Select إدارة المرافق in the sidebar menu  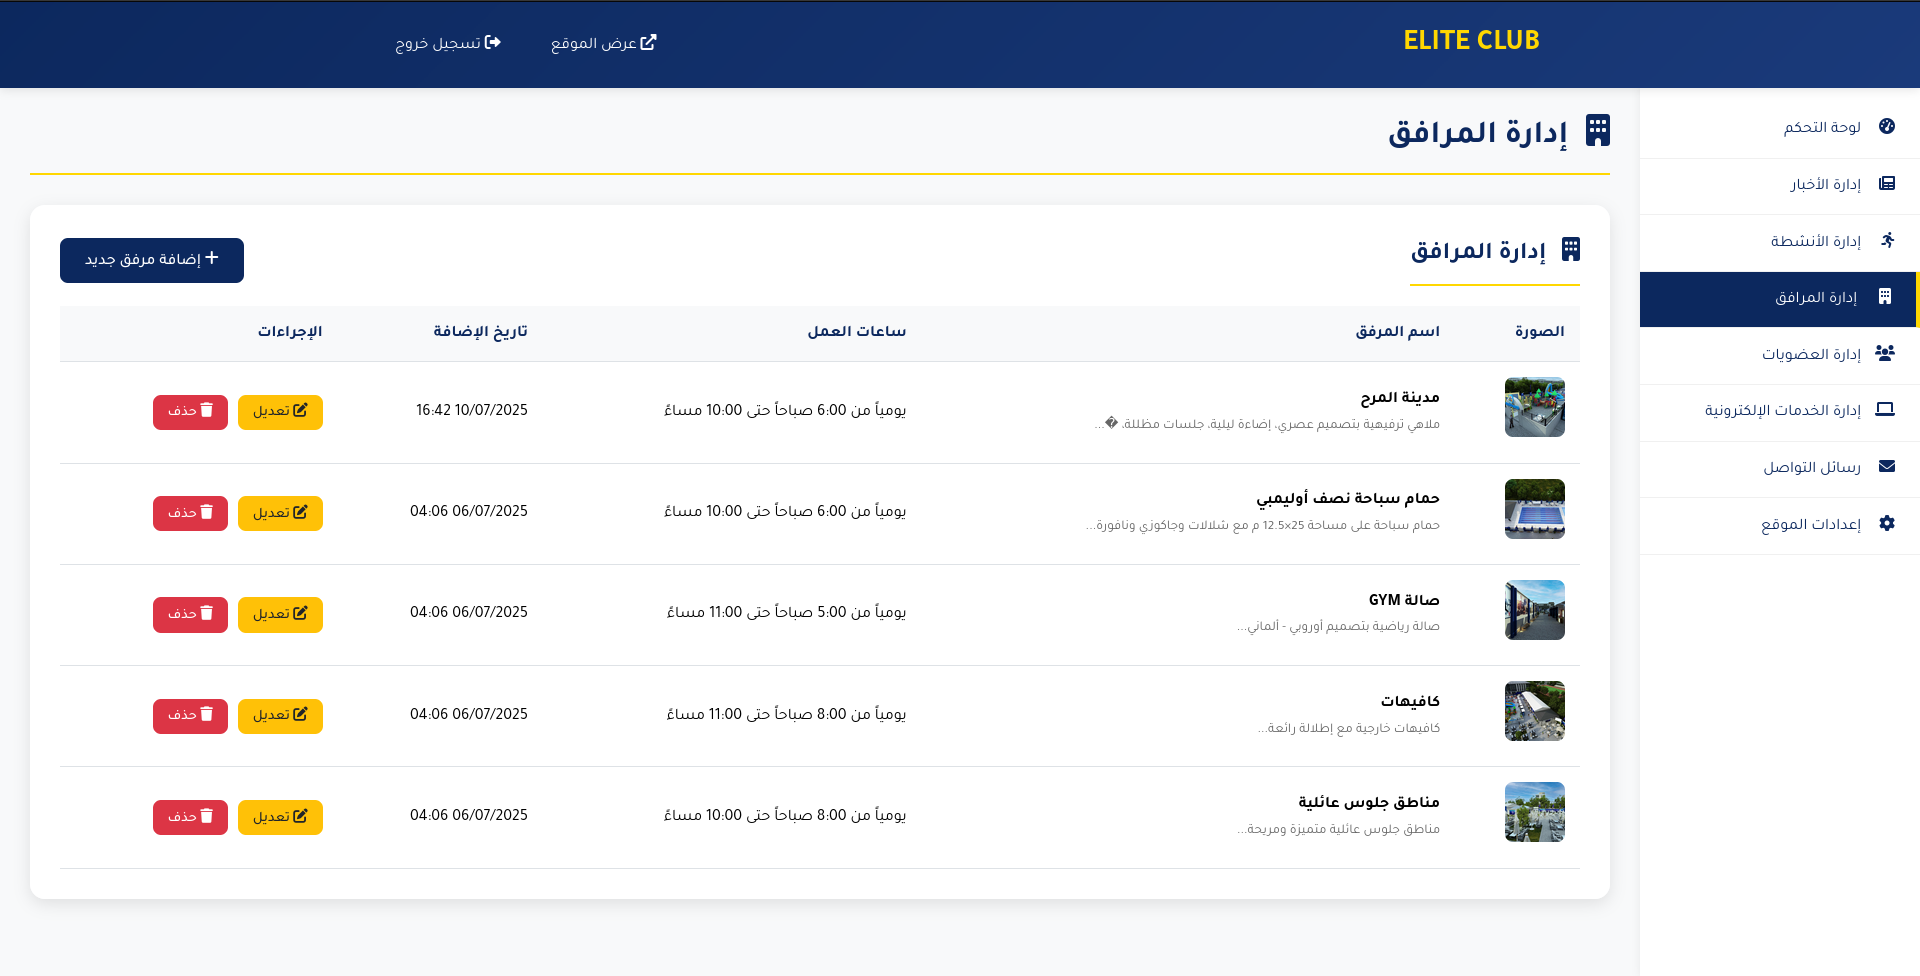point(1778,299)
